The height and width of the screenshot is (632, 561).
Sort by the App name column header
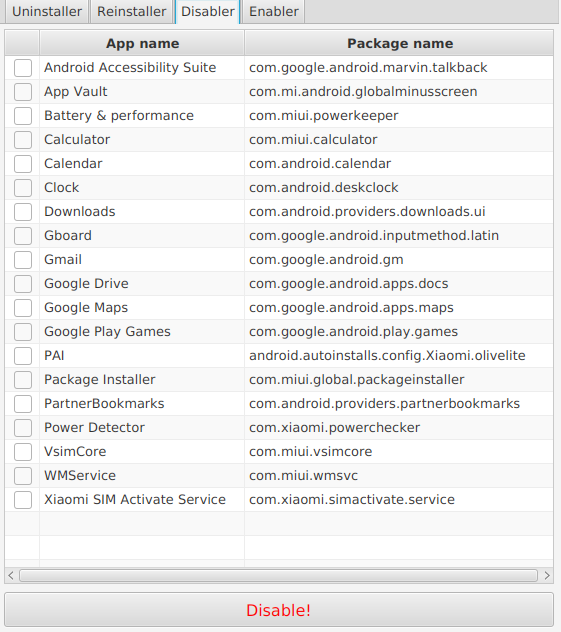[x=142, y=43]
